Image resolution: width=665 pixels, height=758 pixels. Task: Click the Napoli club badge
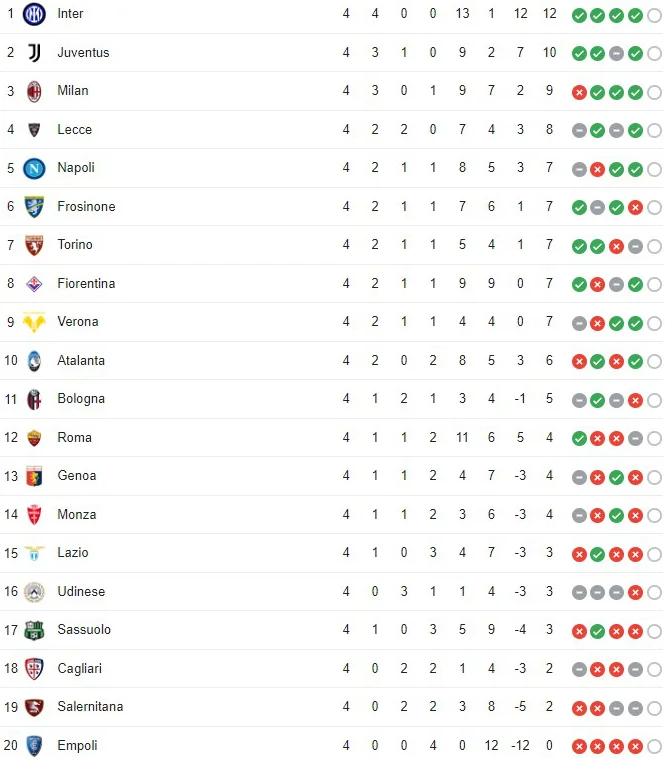click(x=34, y=168)
